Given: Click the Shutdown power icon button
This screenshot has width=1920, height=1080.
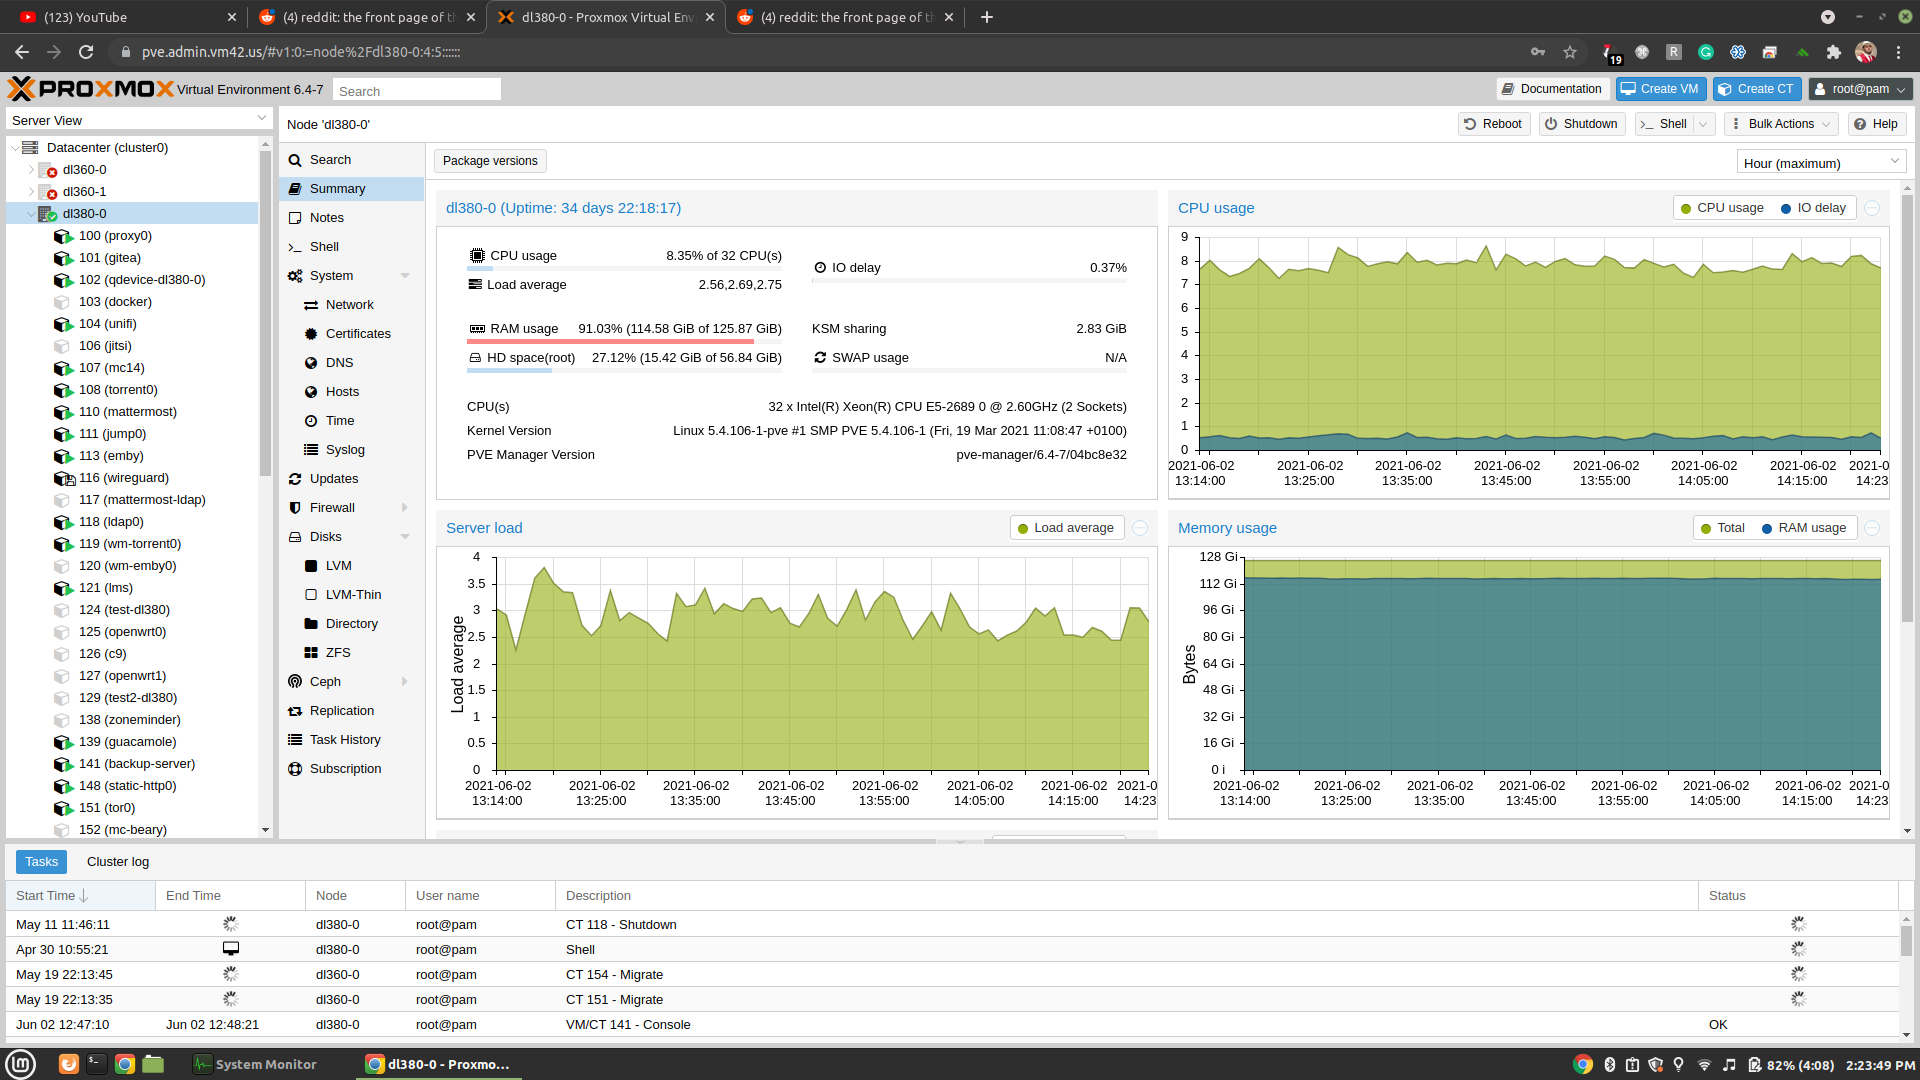Looking at the screenshot, I should pos(1580,124).
